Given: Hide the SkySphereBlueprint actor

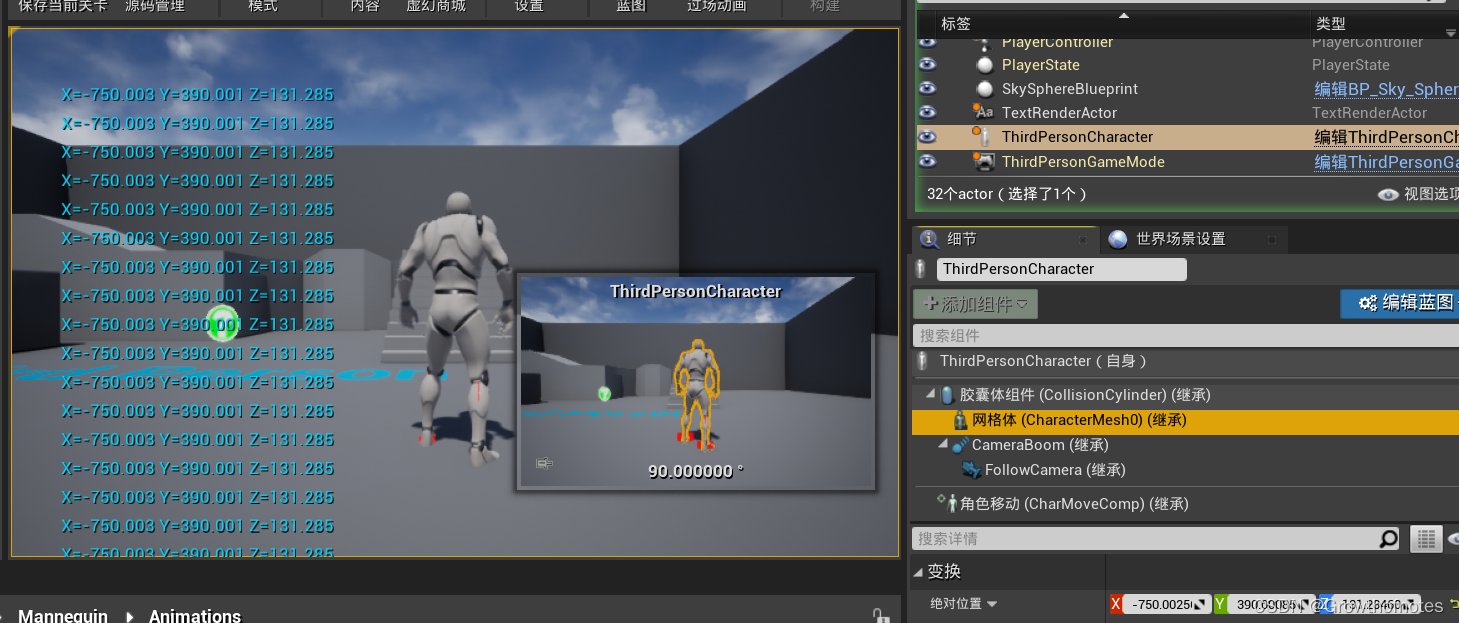Looking at the screenshot, I should [x=927, y=89].
